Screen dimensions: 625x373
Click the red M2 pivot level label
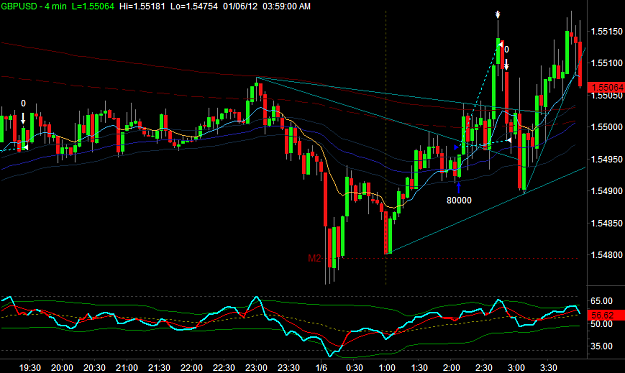click(x=314, y=258)
